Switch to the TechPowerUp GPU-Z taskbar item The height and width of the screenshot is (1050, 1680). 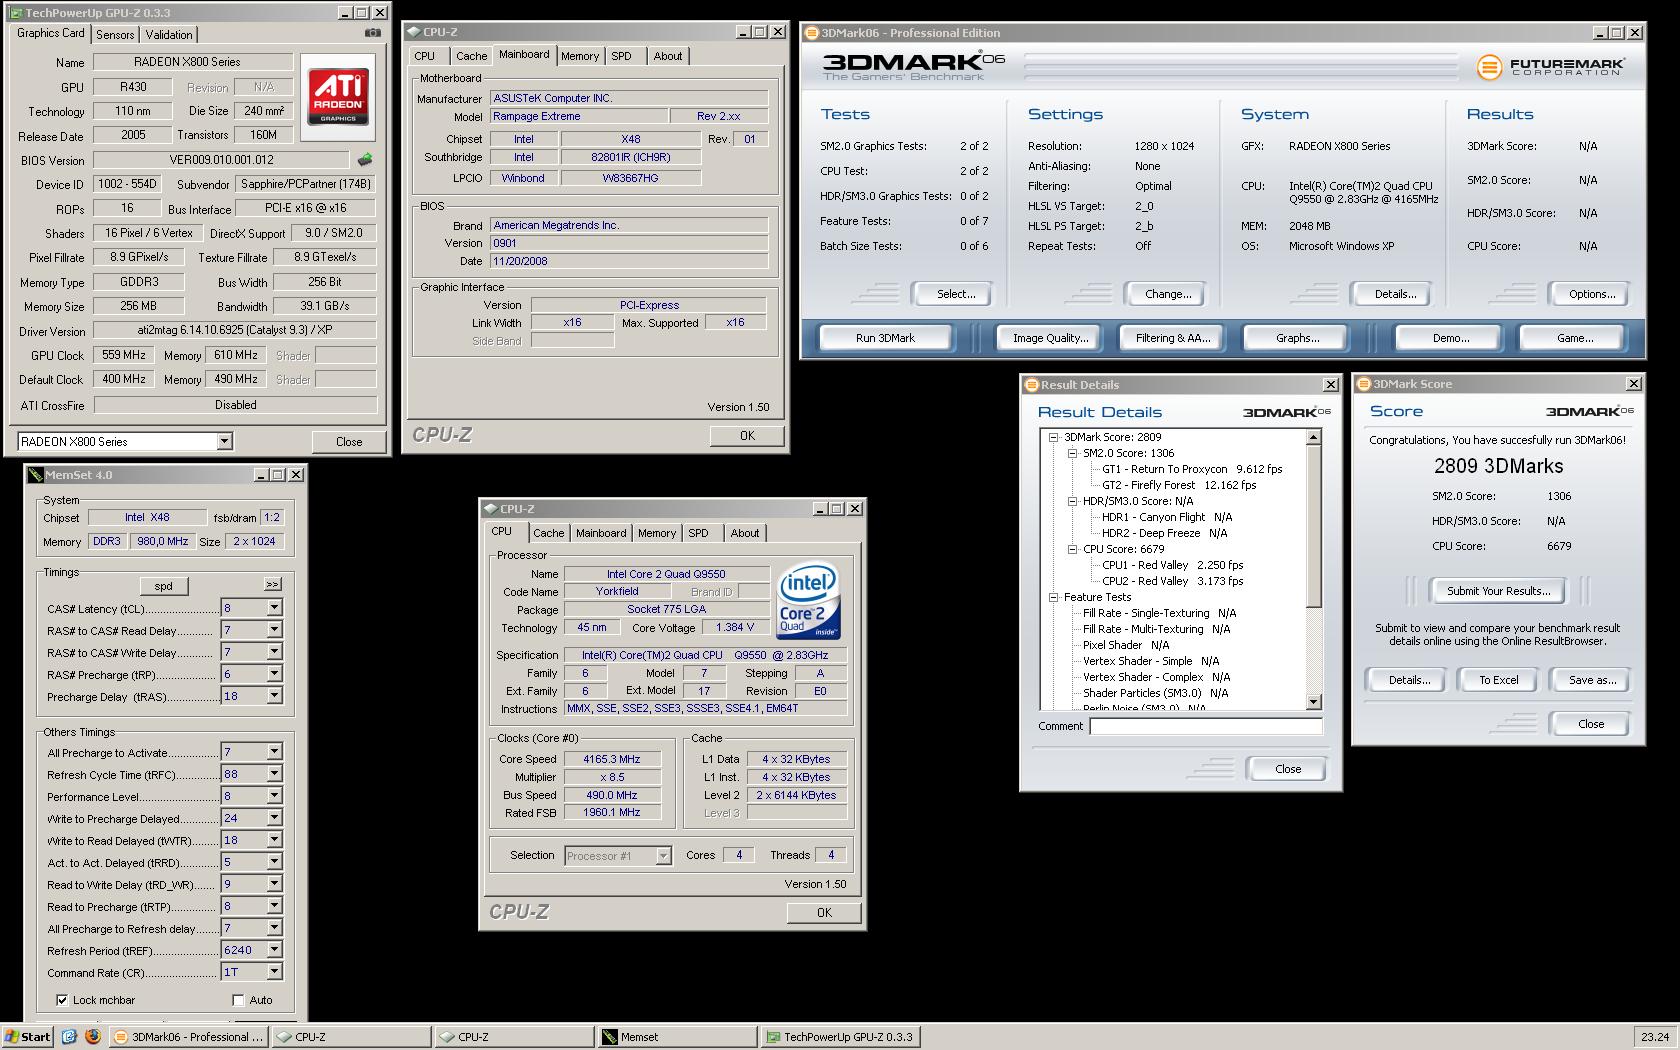(x=840, y=1037)
